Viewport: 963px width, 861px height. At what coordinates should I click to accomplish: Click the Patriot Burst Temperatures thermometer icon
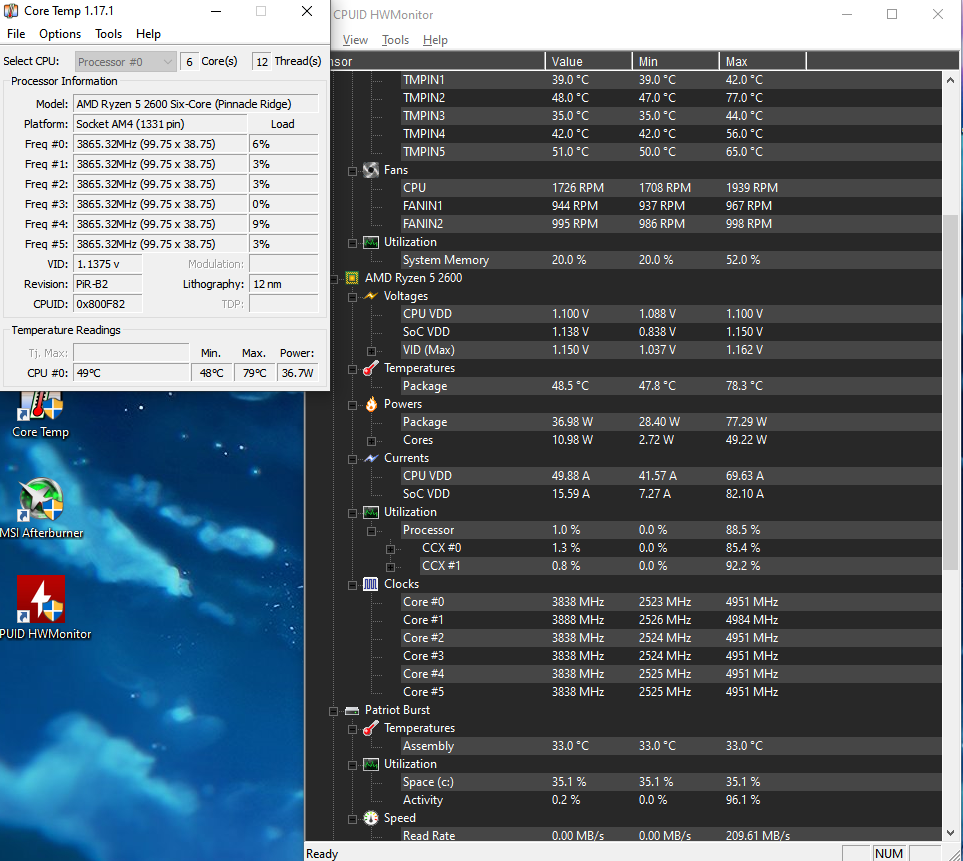370,728
